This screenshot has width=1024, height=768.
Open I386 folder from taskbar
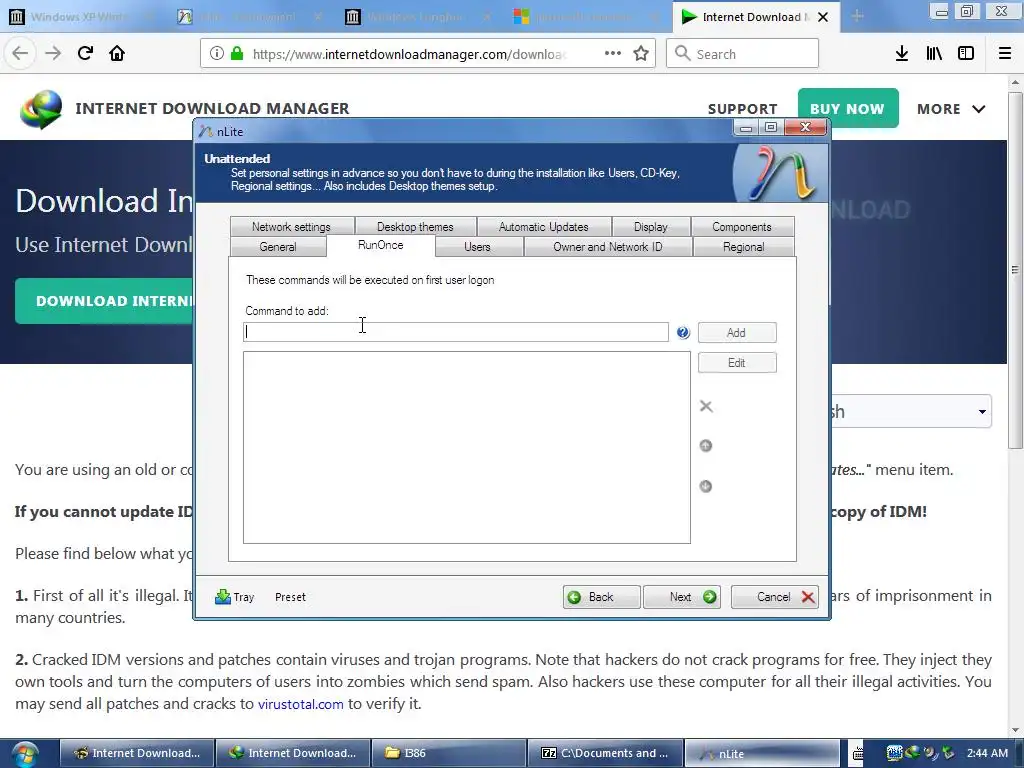click(449, 753)
